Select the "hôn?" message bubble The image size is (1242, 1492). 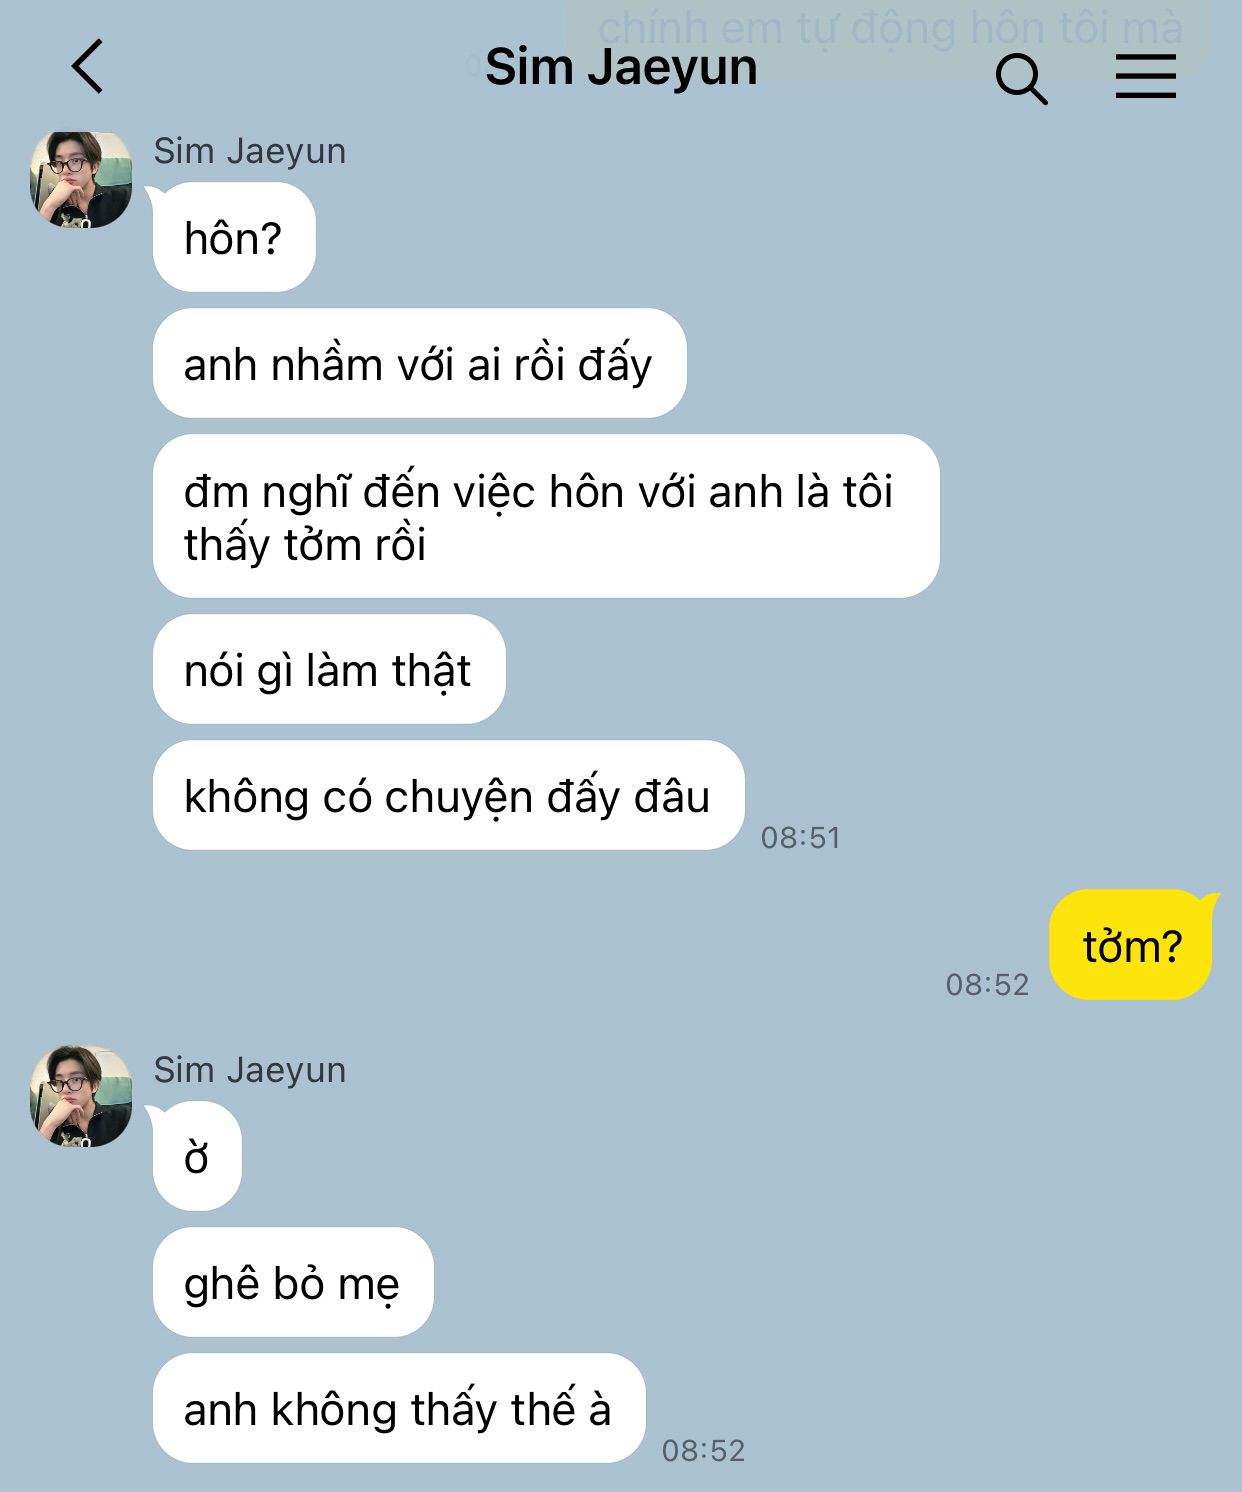(x=234, y=238)
